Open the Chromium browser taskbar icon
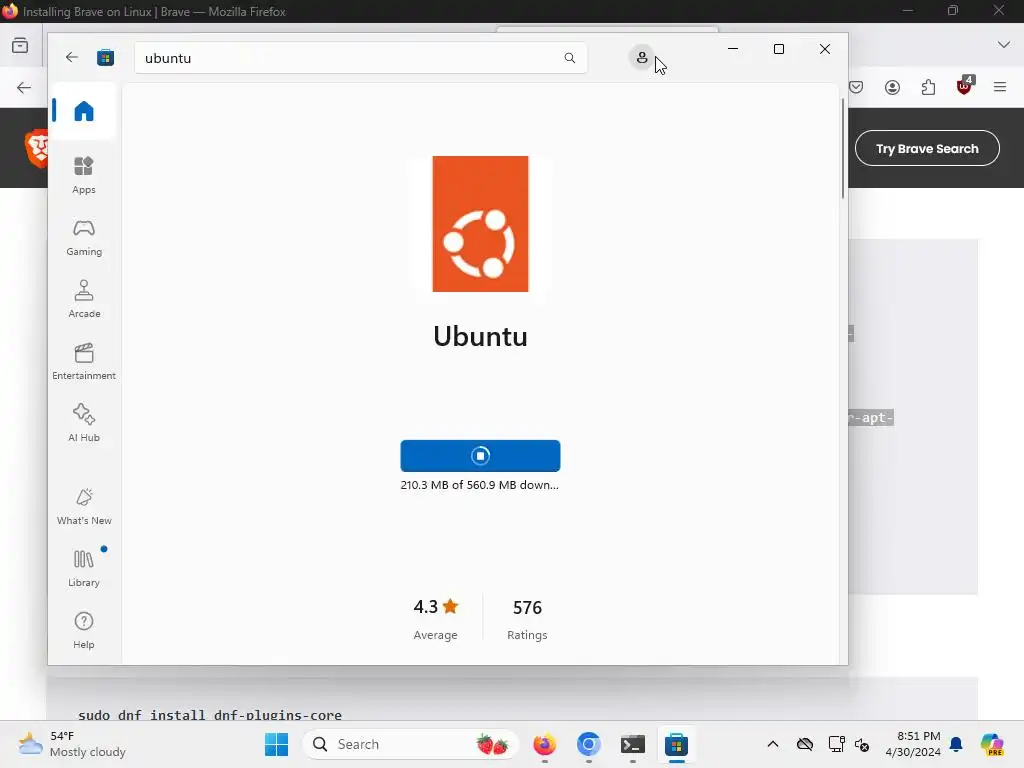 tap(588, 744)
